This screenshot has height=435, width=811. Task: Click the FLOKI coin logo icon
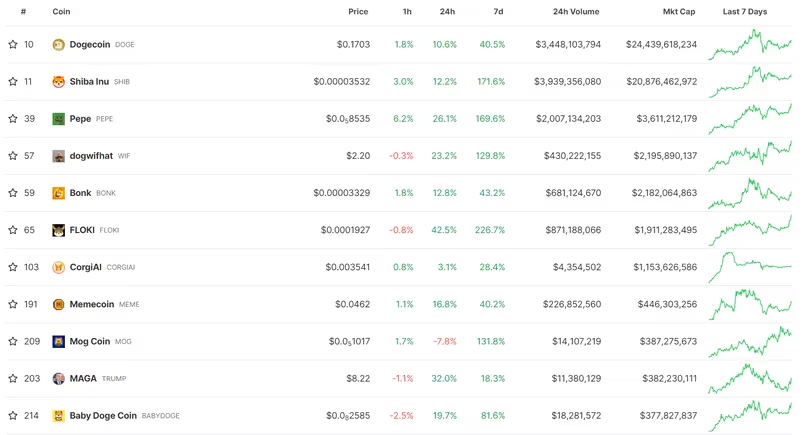tap(59, 230)
